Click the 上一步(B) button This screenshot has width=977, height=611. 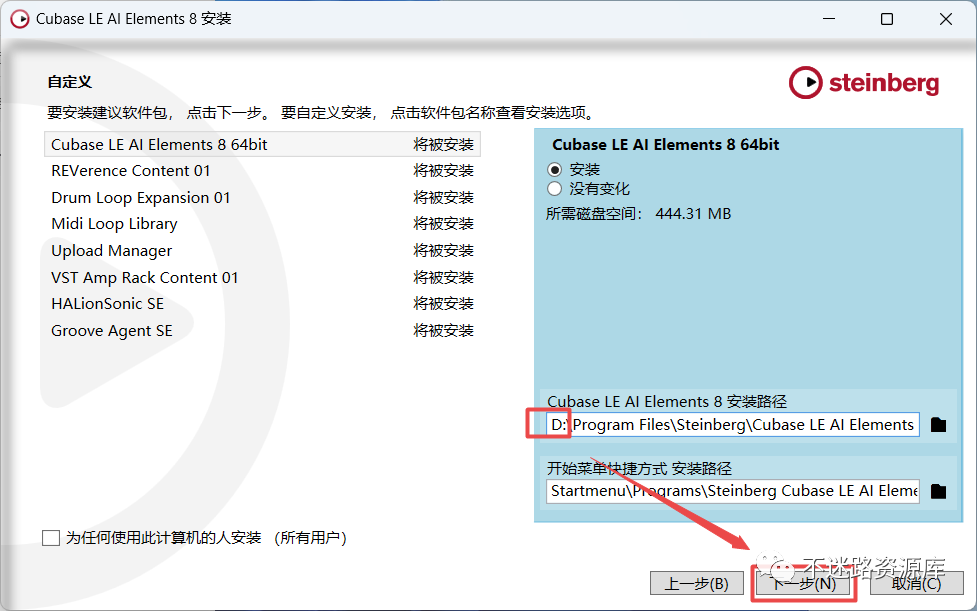697,584
